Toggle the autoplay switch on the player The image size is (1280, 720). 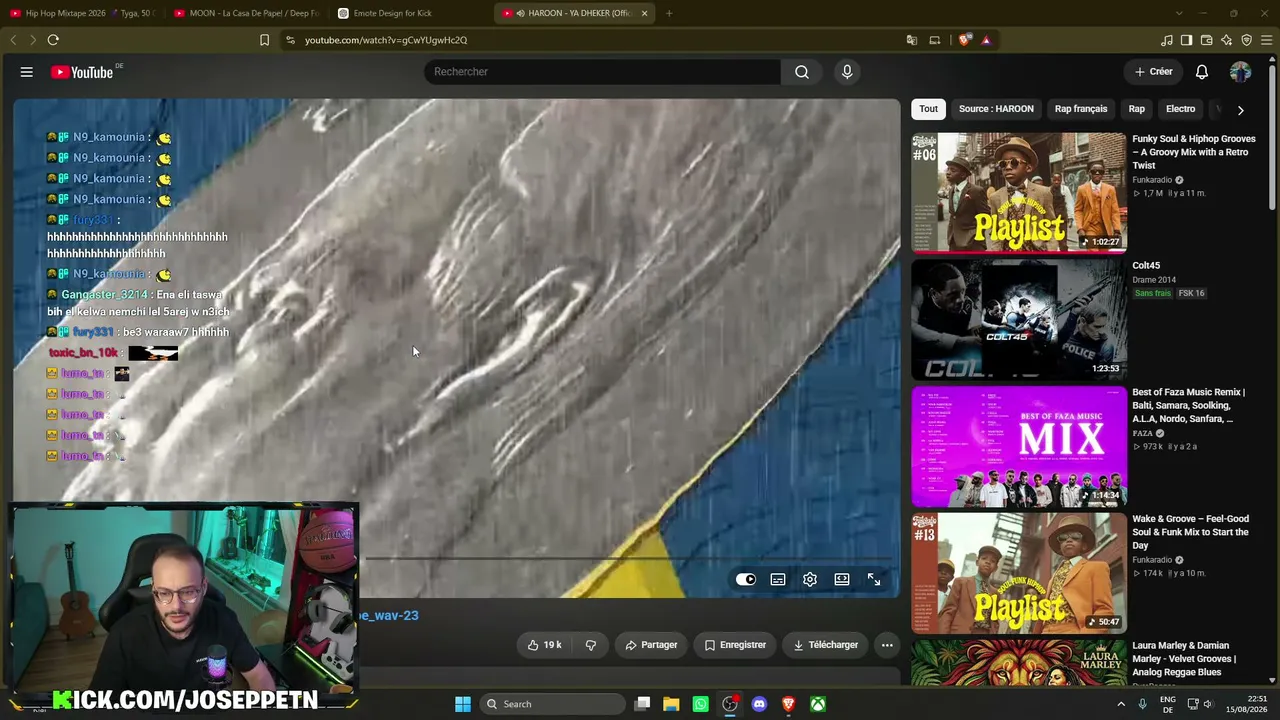pyautogui.click(x=746, y=580)
